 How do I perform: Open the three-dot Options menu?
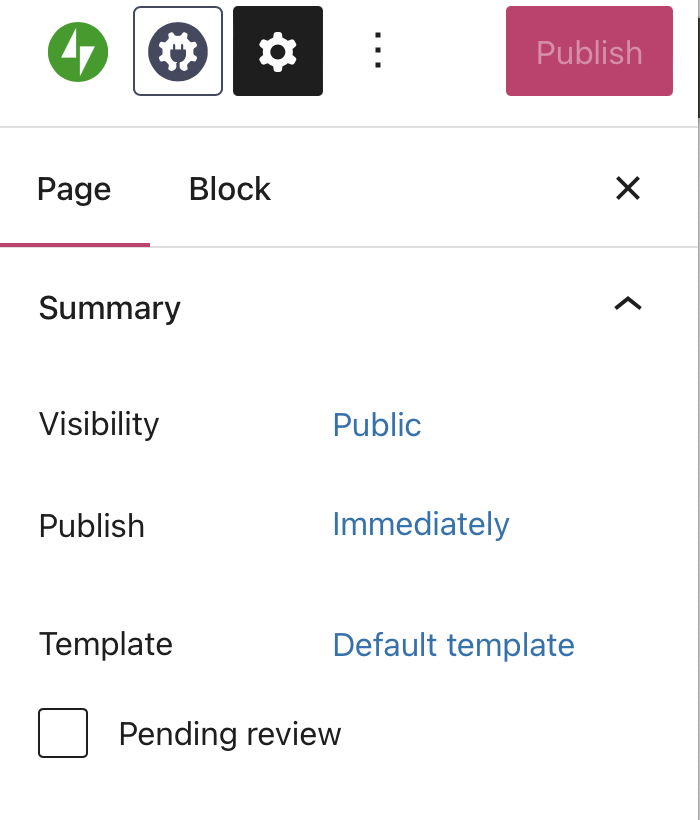tap(377, 51)
